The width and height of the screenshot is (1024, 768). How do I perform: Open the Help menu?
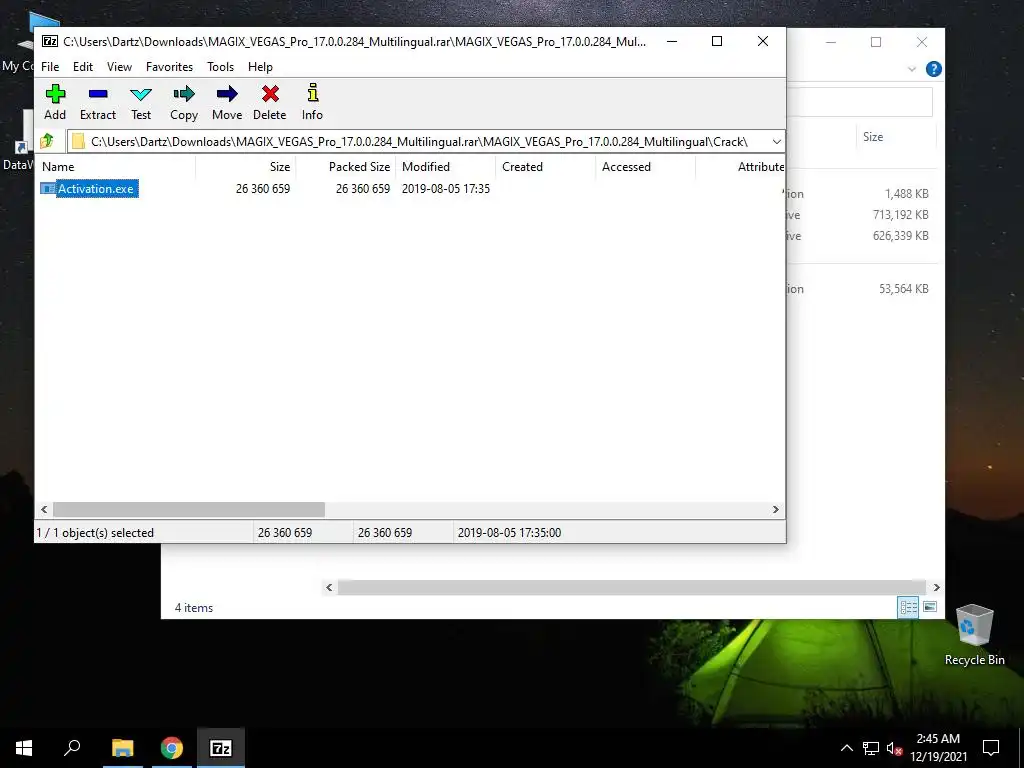coord(260,67)
